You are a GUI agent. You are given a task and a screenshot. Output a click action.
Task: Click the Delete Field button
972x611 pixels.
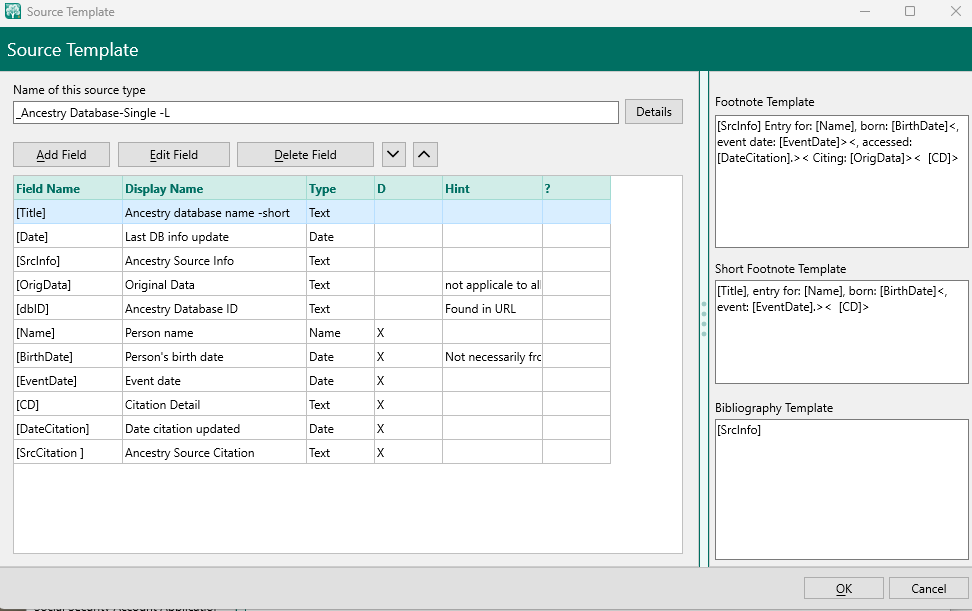(x=305, y=155)
